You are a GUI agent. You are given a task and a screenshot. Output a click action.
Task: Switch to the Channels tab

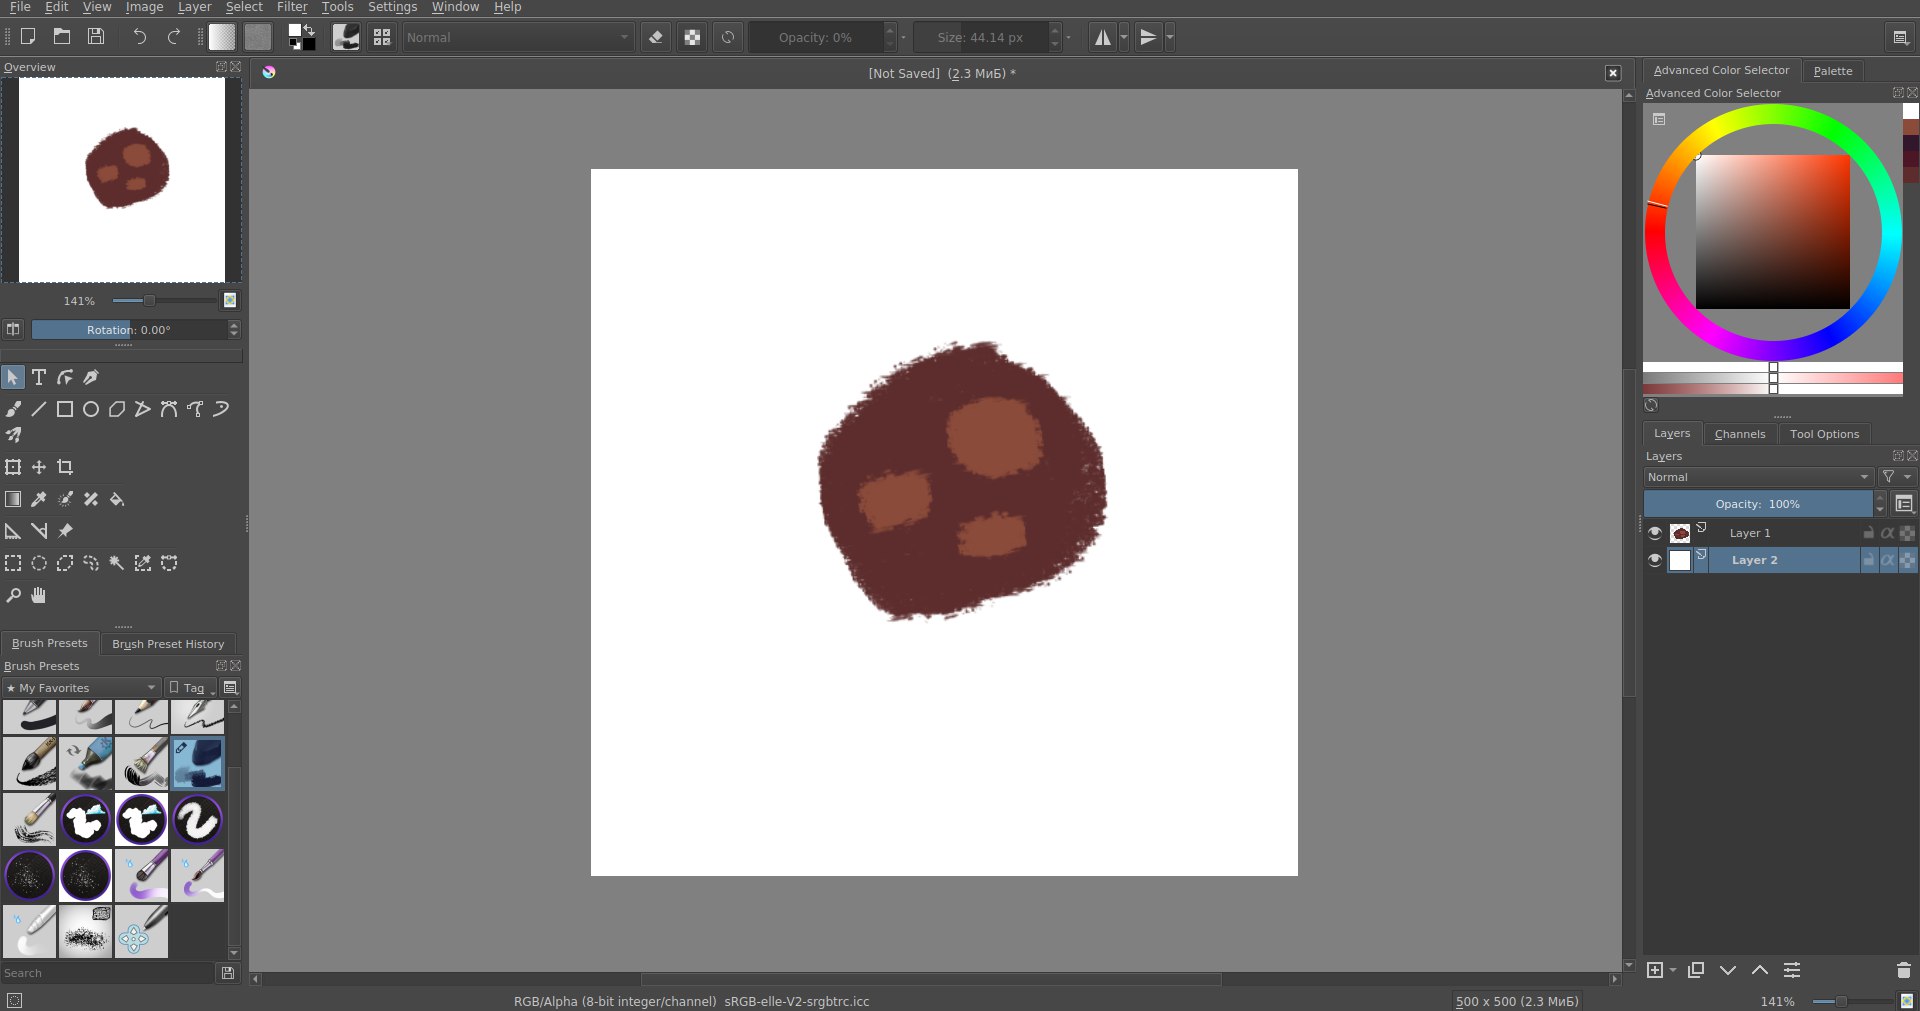[1740, 434]
